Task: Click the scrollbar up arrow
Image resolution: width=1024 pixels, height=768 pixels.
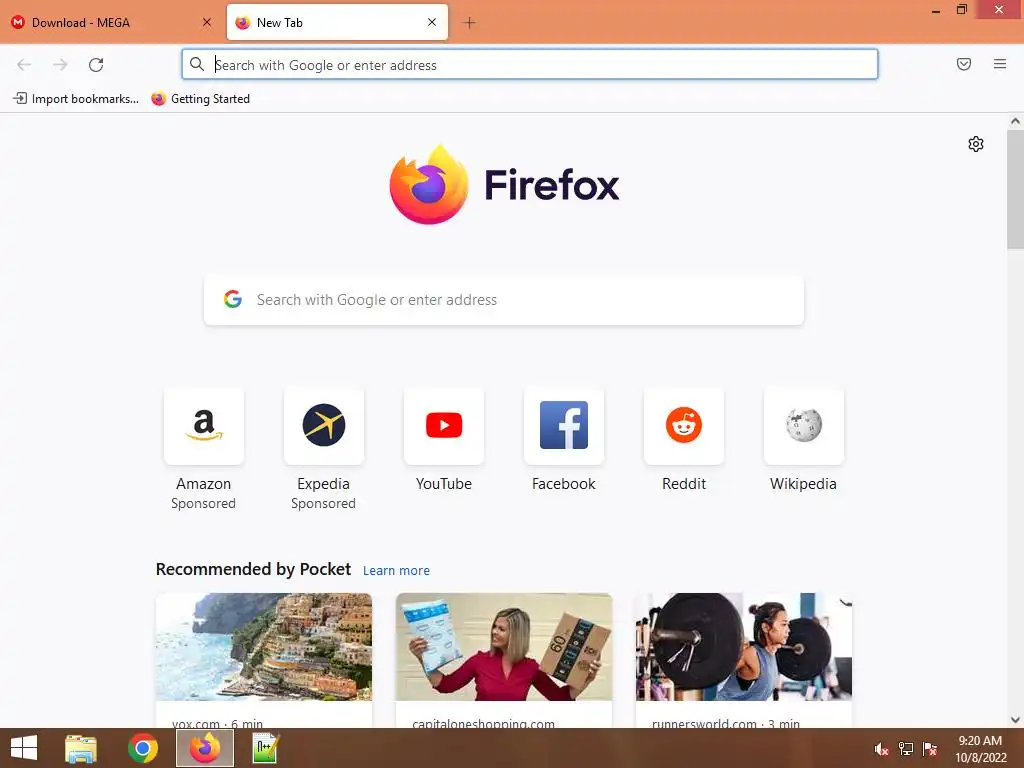Action: coord(1015,121)
